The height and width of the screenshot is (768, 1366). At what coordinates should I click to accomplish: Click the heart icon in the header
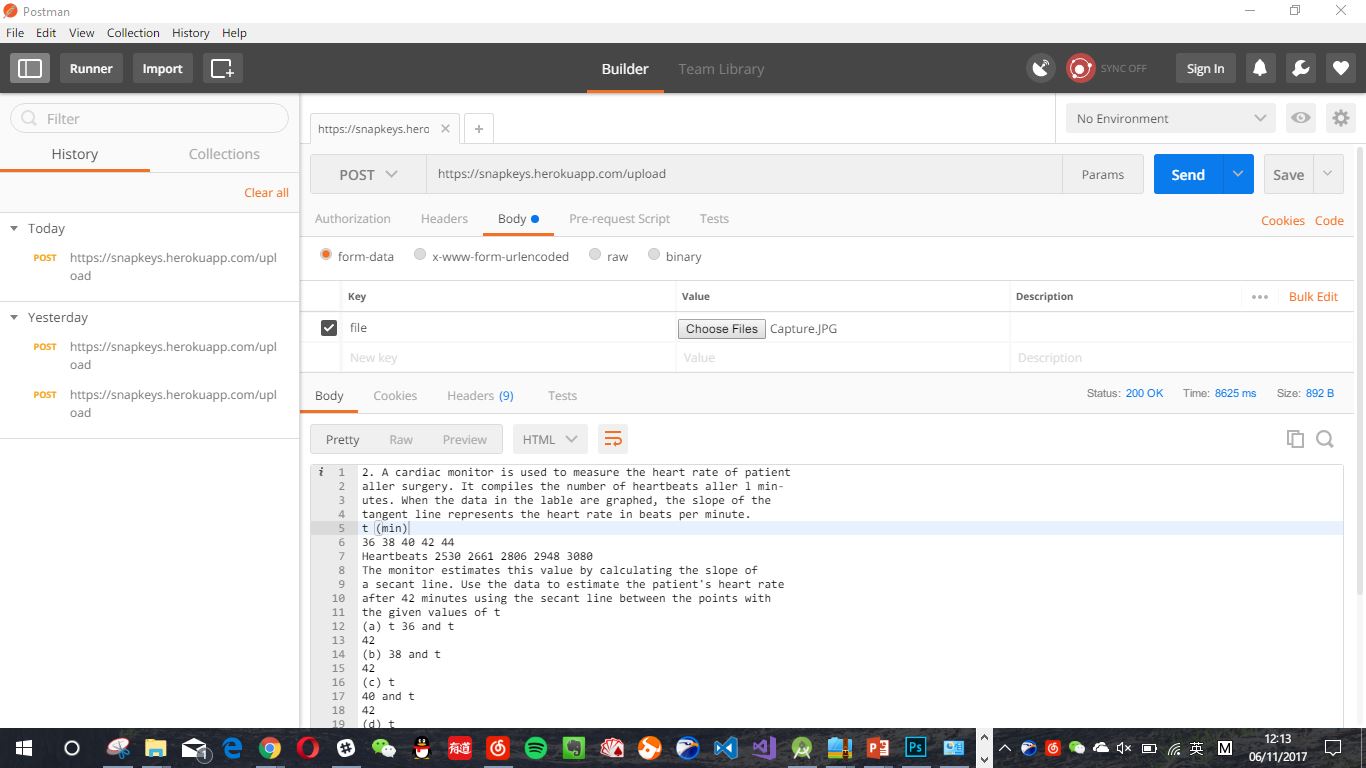(1341, 68)
